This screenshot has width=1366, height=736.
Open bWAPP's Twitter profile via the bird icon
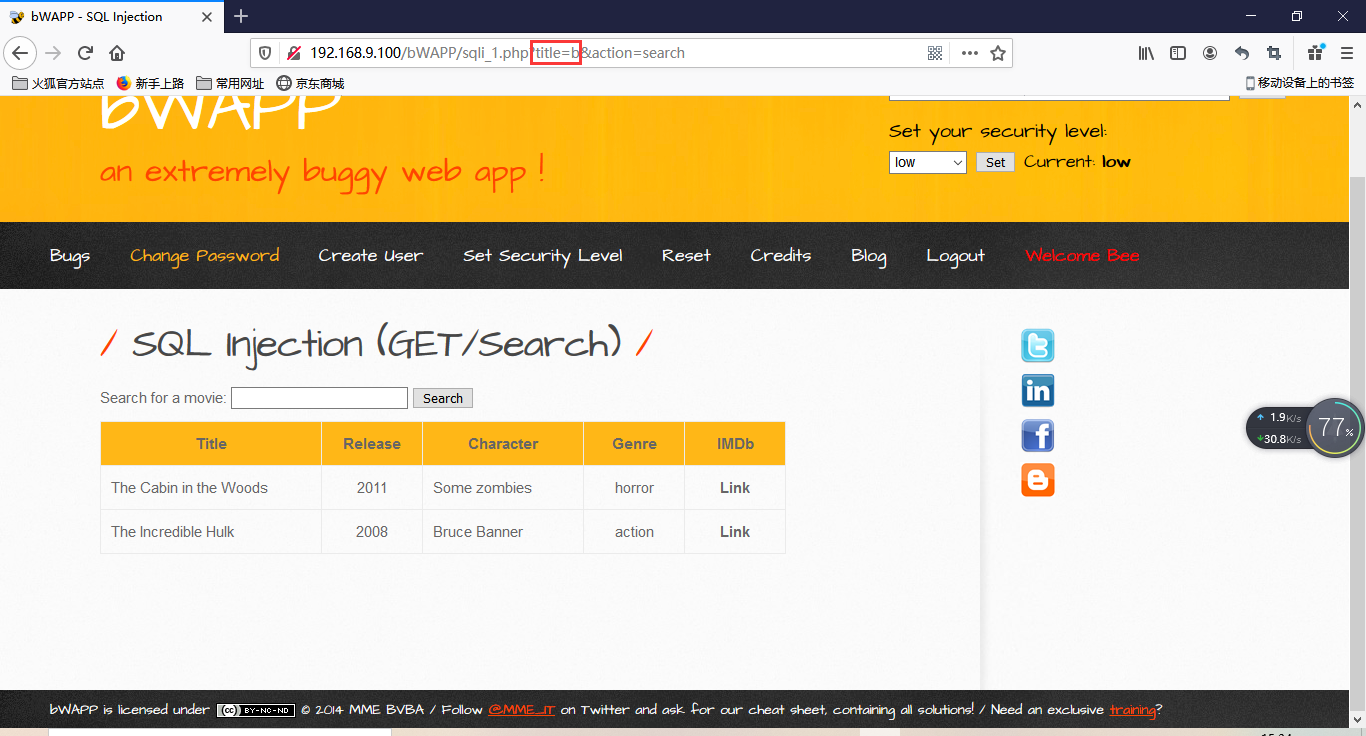coord(1037,345)
